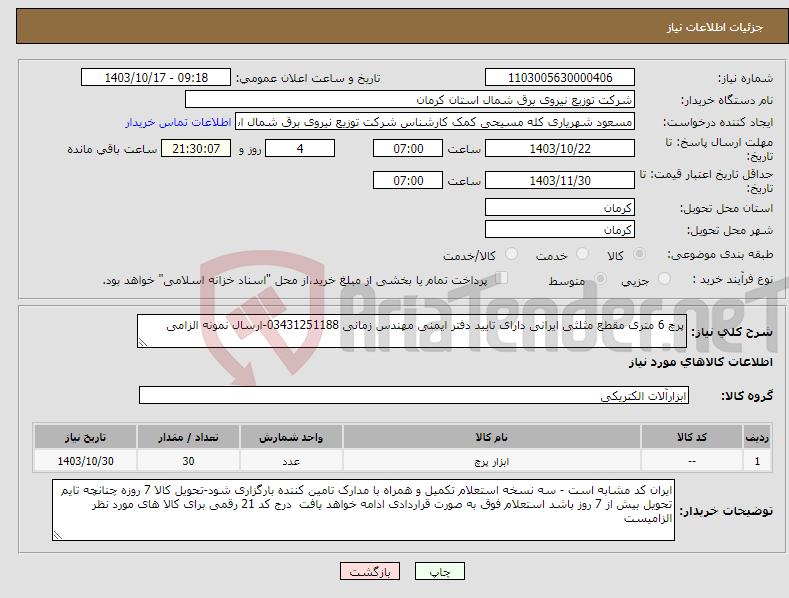Click the بازگشت back button
789x598 pixels.
click(x=370, y=571)
